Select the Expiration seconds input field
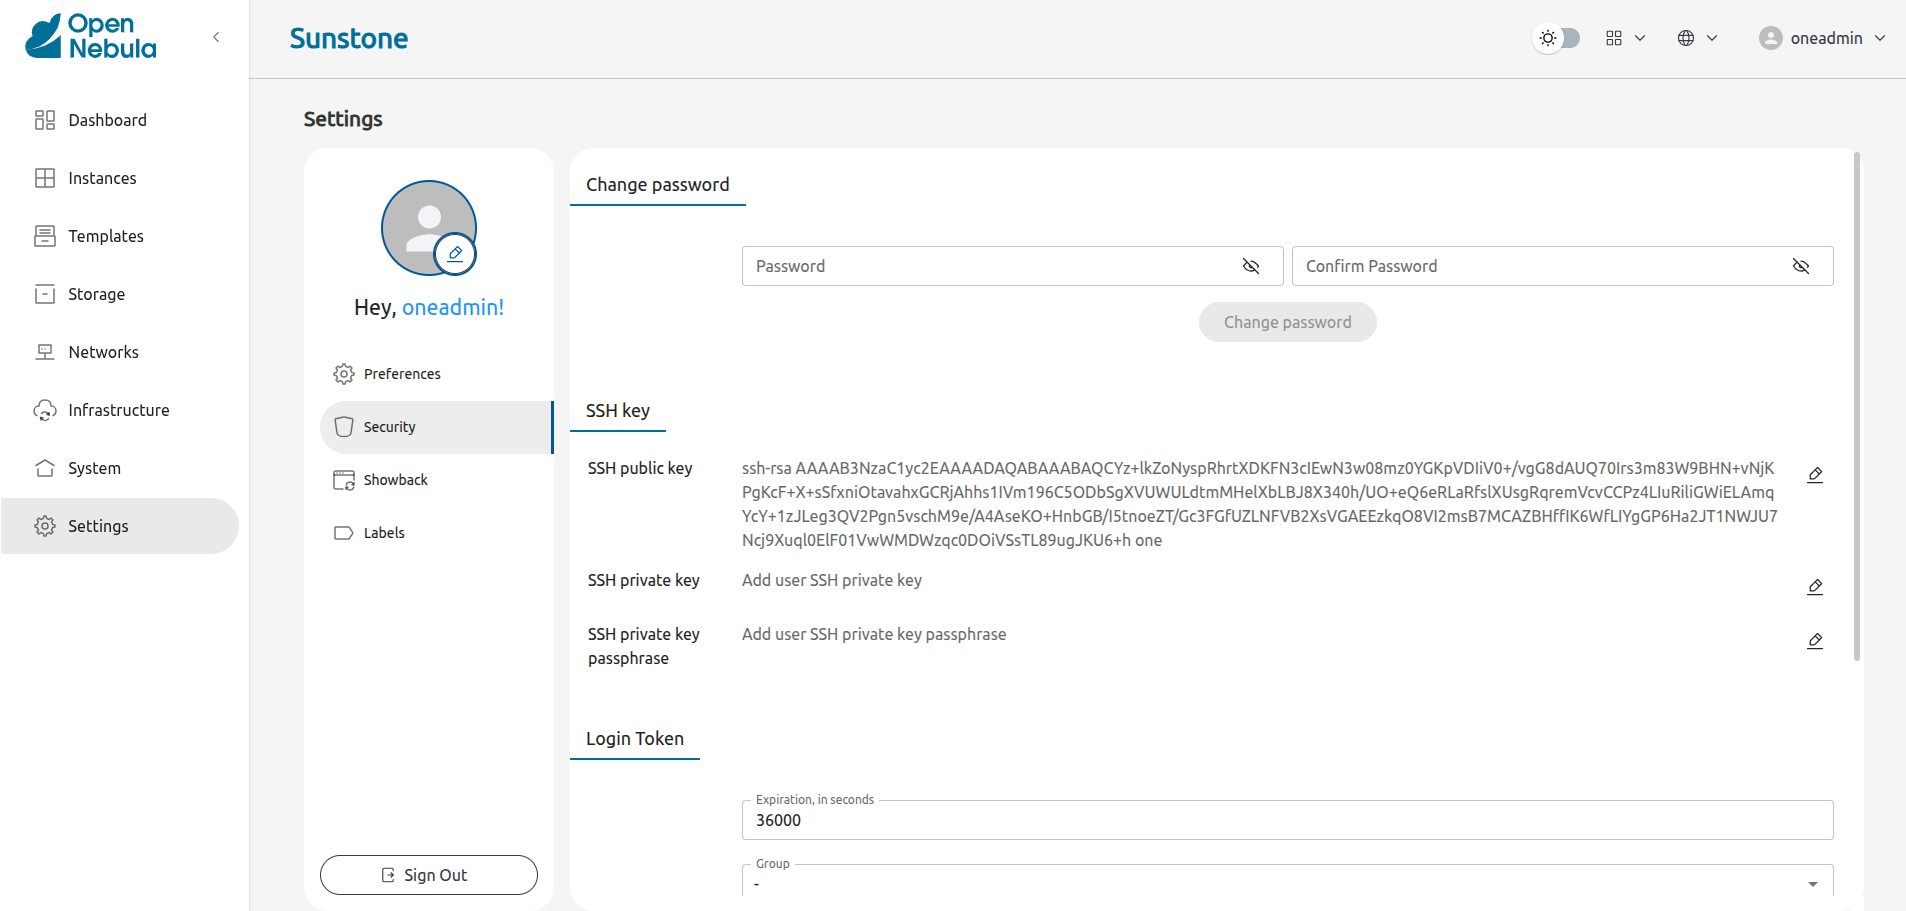 1287,820
